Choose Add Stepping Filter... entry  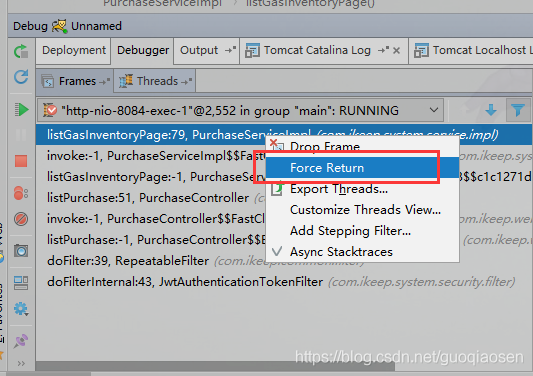(x=362, y=231)
